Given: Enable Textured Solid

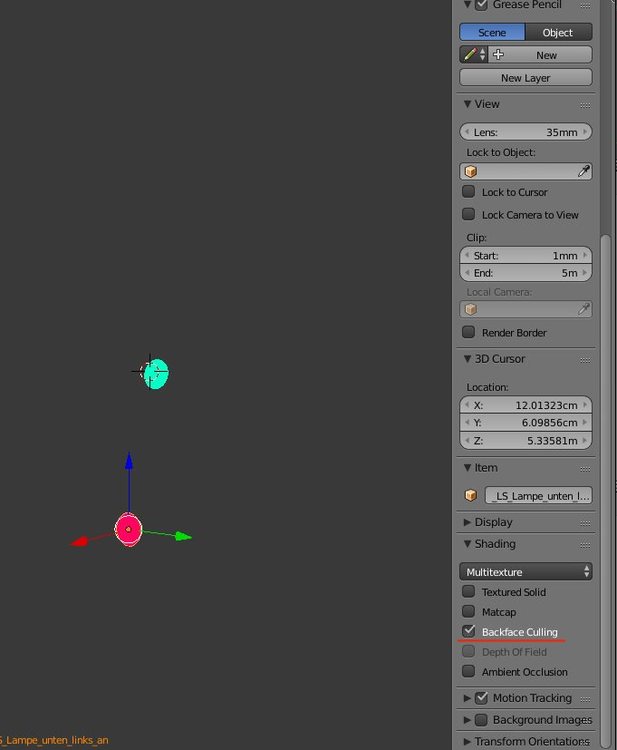Looking at the screenshot, I should [x=468, y=591].
